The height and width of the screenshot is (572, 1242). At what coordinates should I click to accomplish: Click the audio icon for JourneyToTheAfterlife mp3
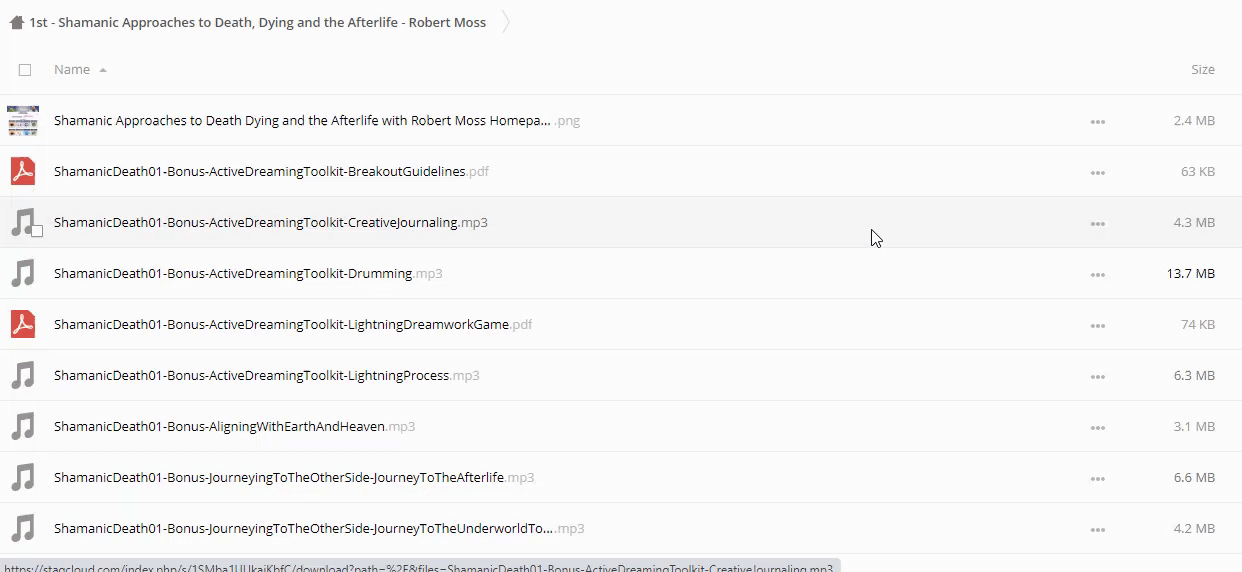[x=23, y=478]
